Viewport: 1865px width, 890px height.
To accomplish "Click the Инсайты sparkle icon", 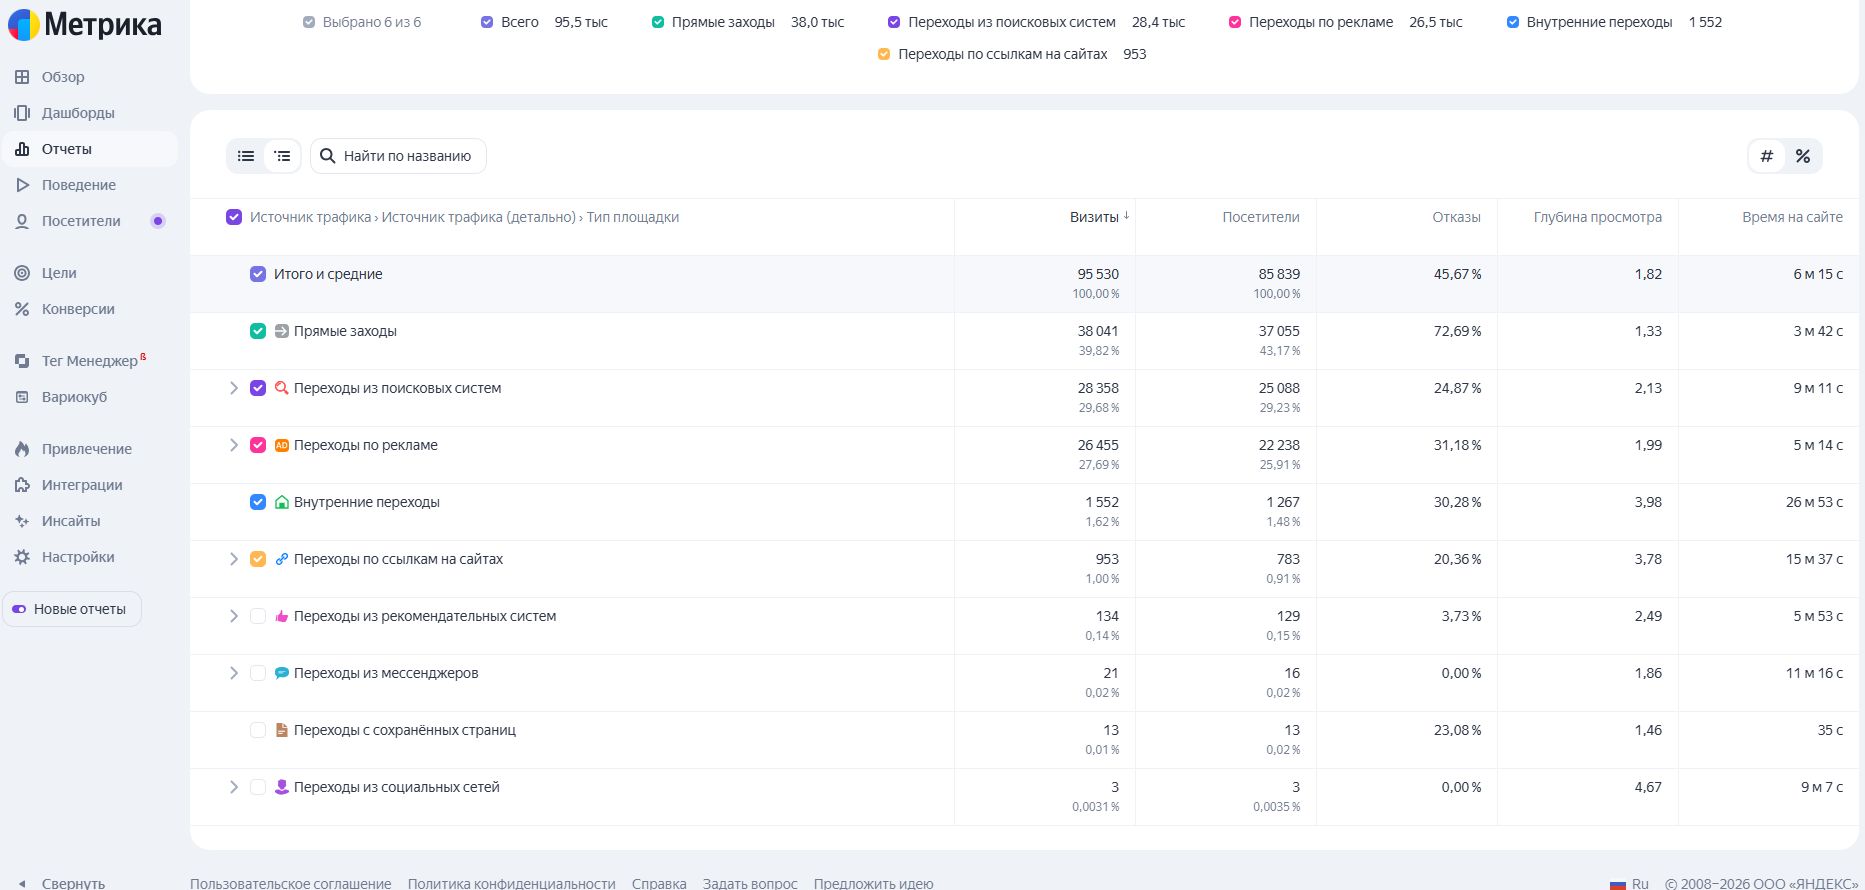I will pos(22,521).
